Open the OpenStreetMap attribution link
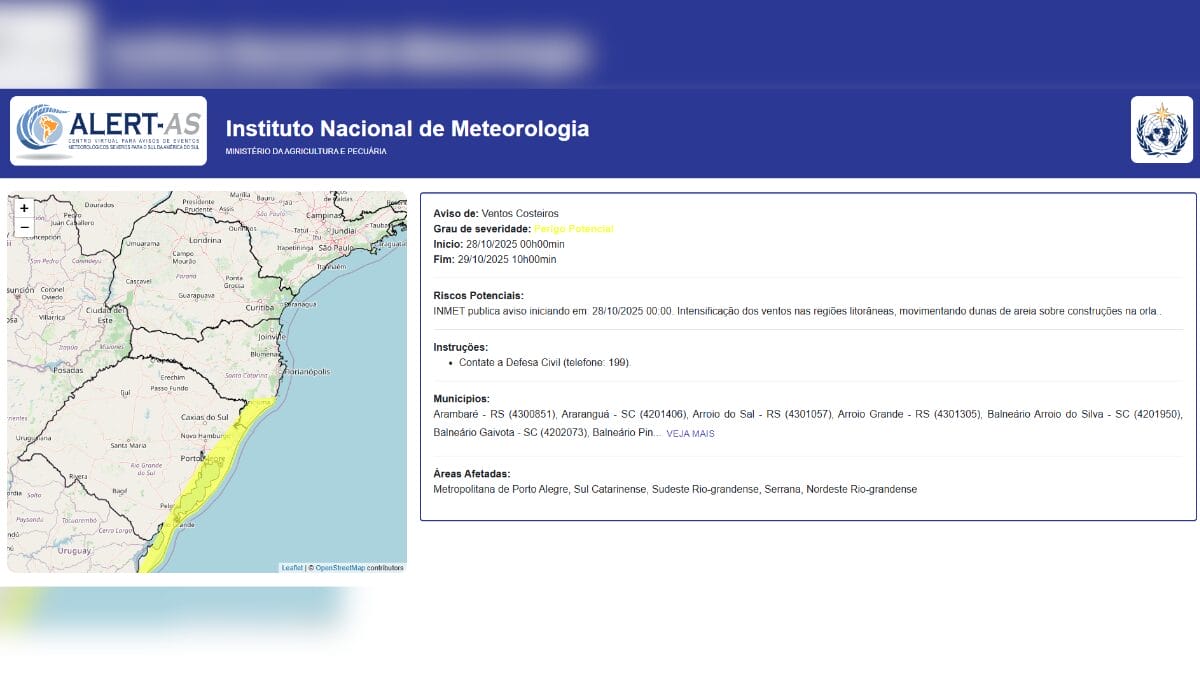This screenshot has width=1200, height=675. 340,567
